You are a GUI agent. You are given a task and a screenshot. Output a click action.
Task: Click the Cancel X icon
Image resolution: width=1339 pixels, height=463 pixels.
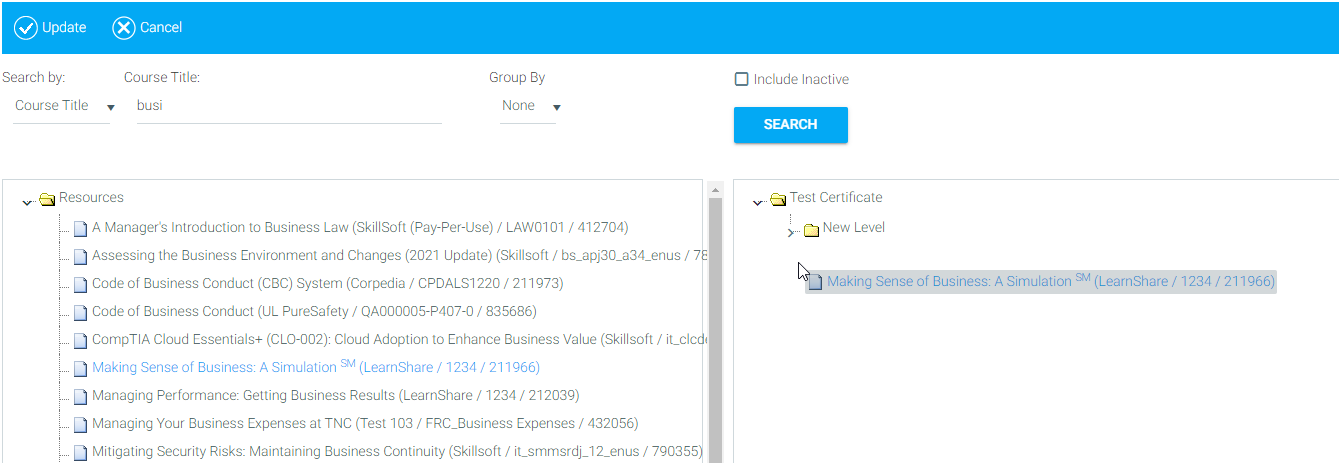pos(123,28)
